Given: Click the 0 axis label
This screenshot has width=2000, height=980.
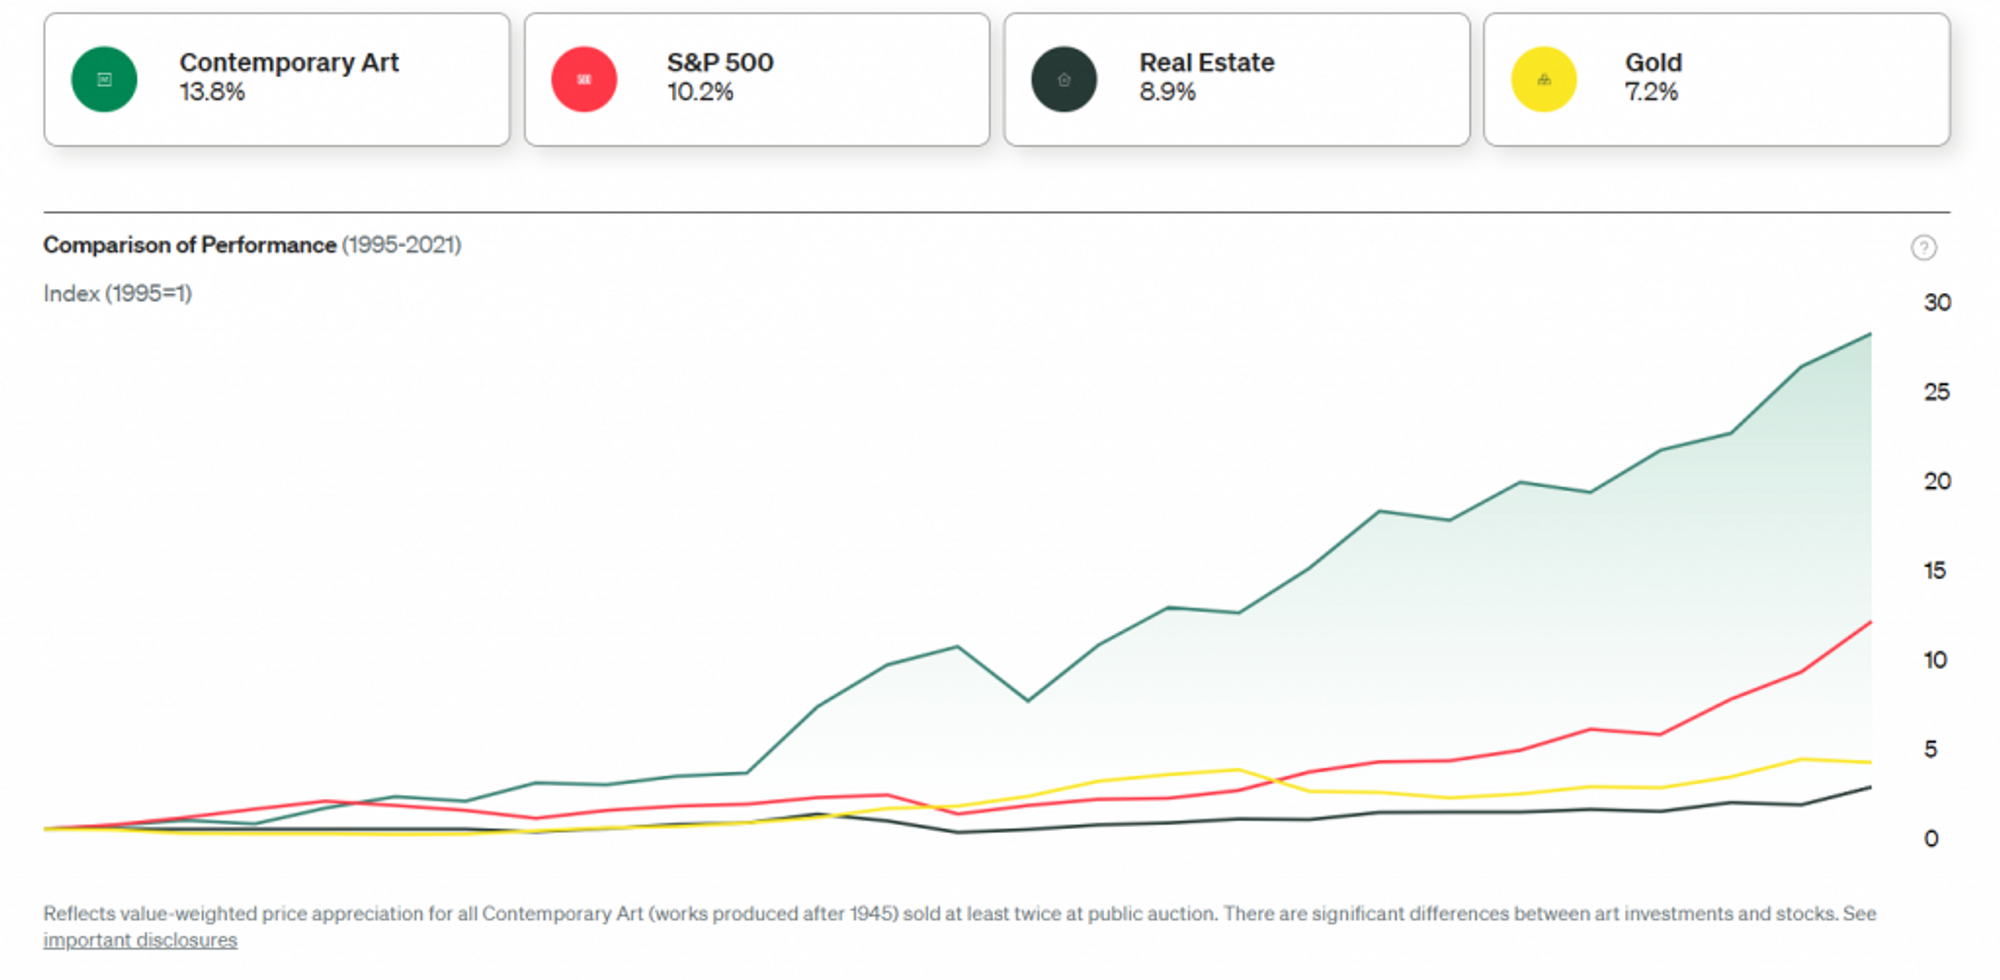Looking at the screenshot, I should tap(1931, 839).
